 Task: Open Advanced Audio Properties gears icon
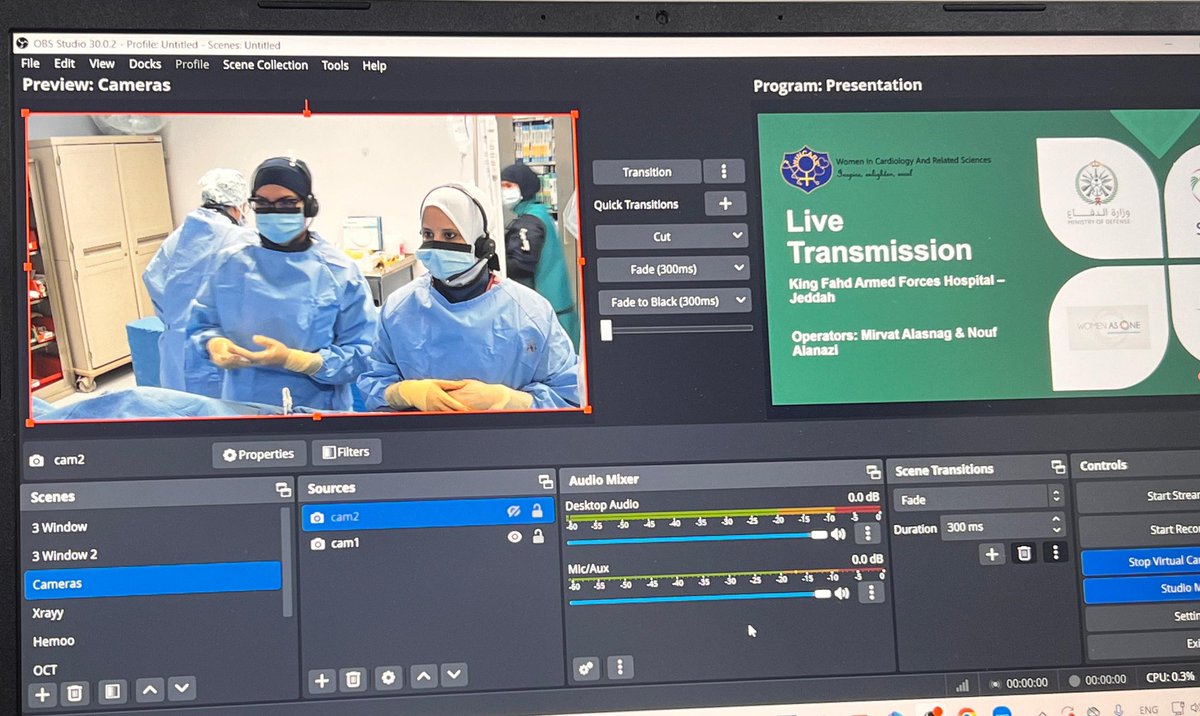point(586,668)
